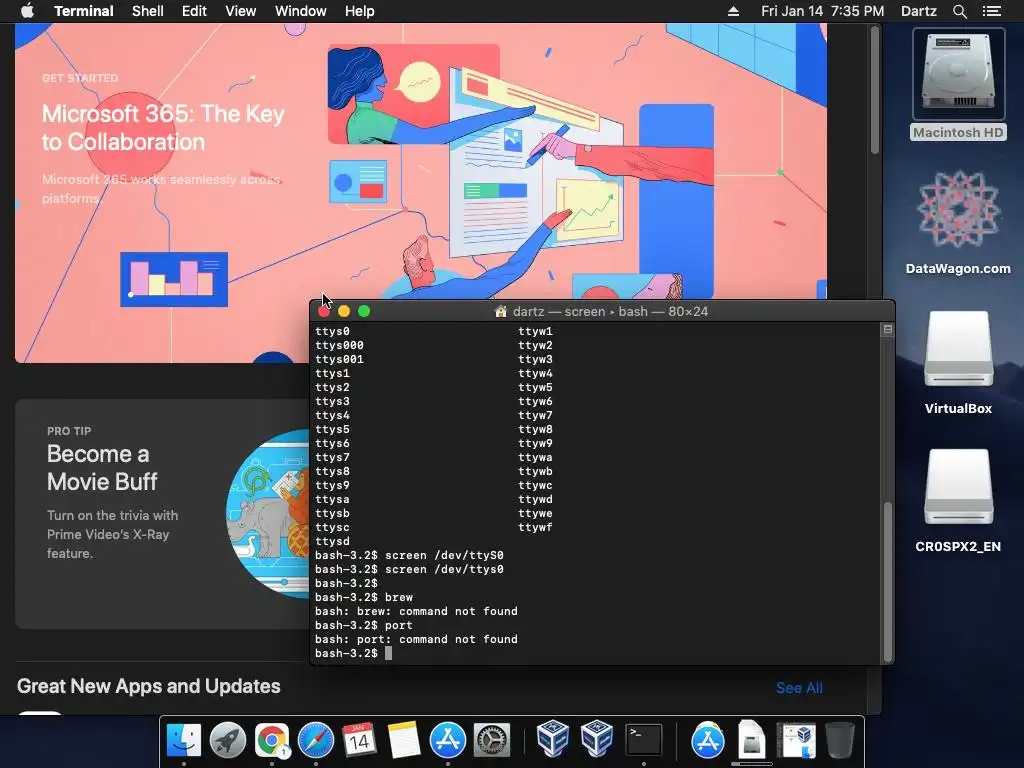Click the GET STARTED label in App Store
This screenshot has height=768, width=1024.
(x=80, y=78)
